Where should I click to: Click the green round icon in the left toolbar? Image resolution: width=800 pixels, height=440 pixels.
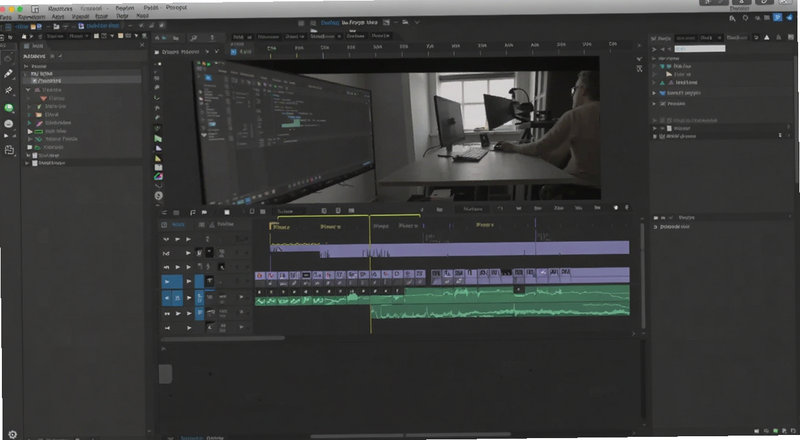coord(9,108)
